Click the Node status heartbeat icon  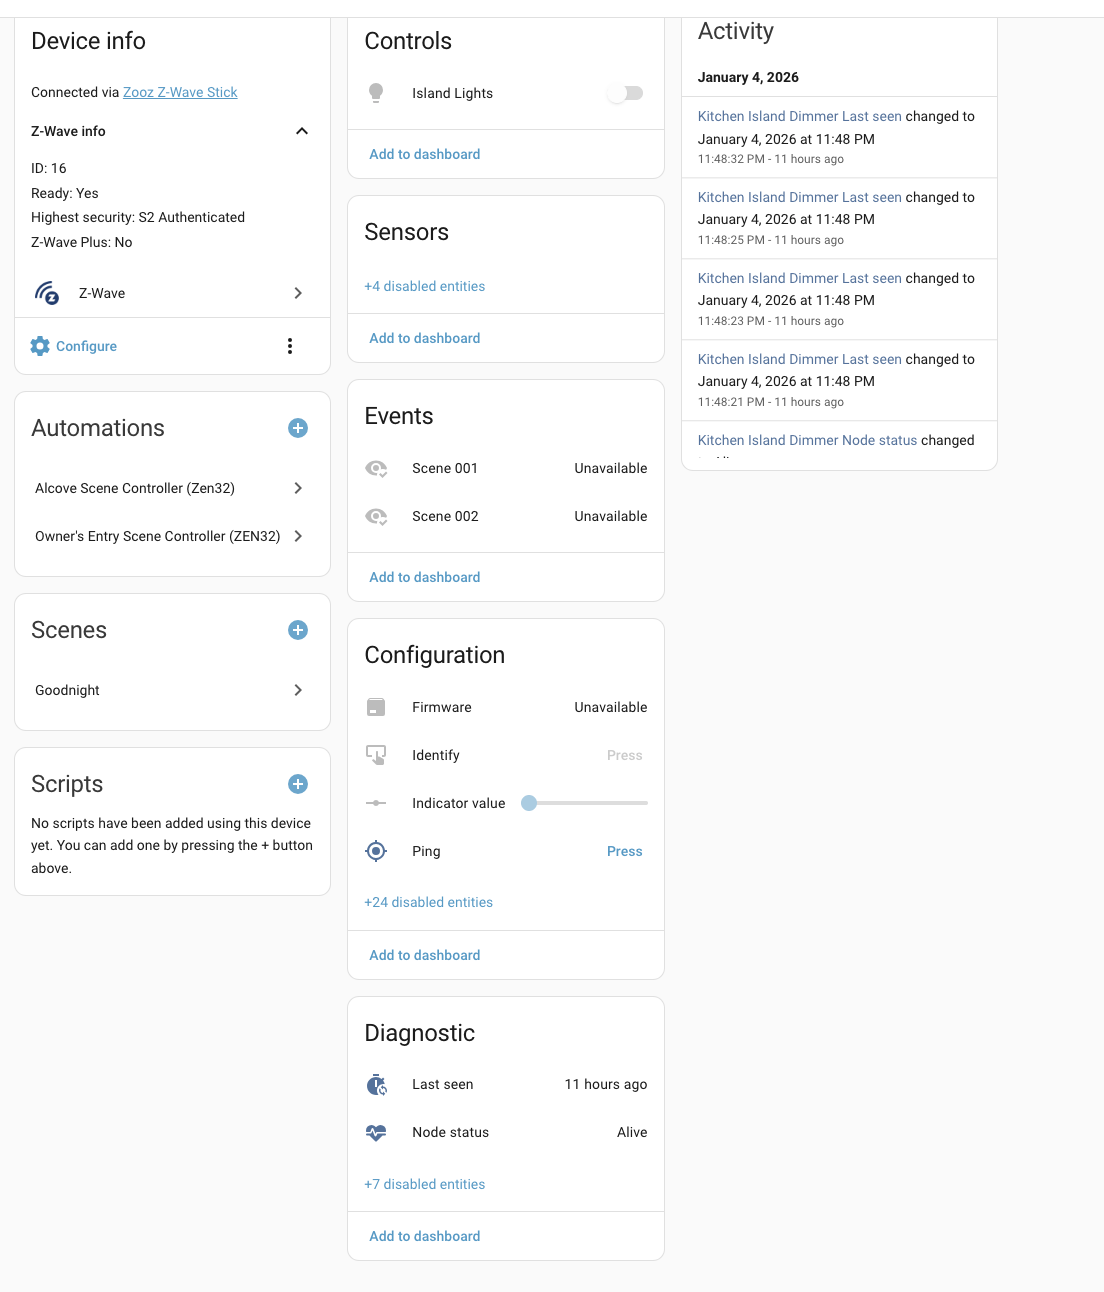(x=376, y=1133)
